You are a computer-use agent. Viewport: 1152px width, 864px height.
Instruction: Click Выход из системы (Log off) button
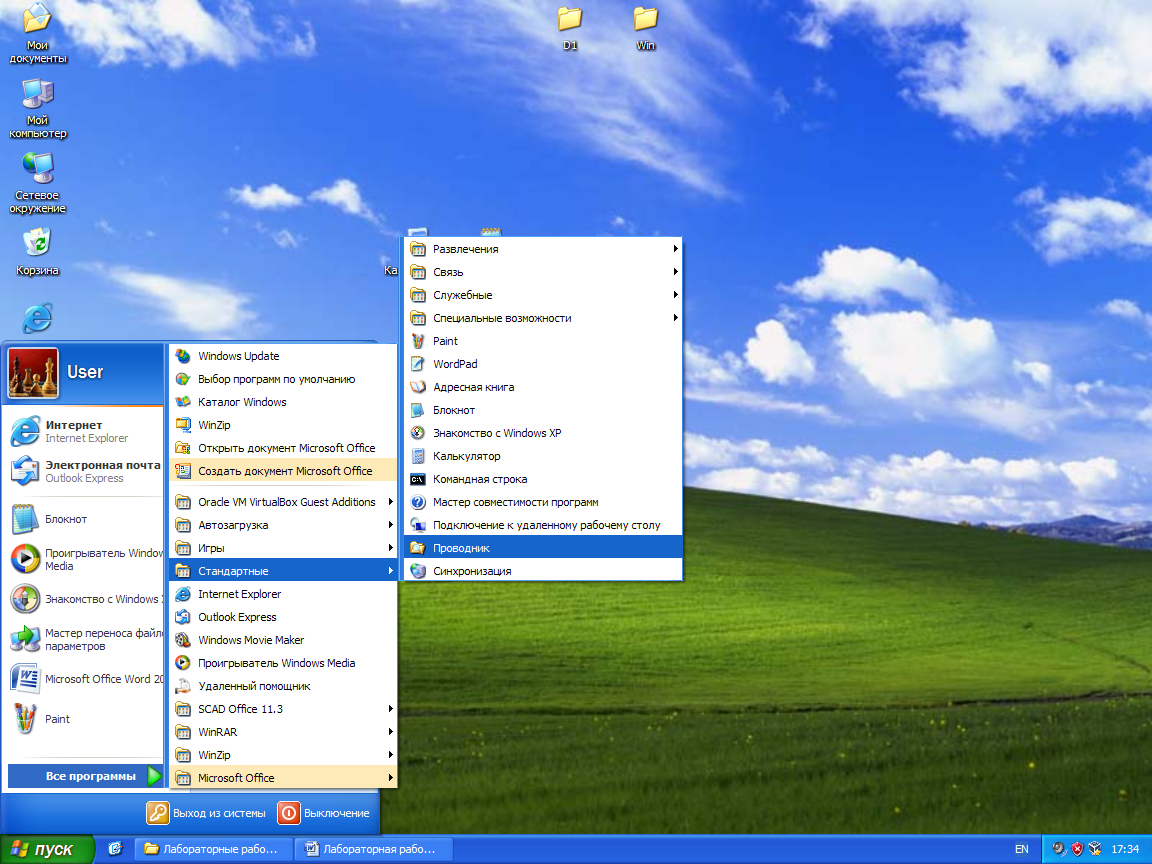click(x=207, y=813)
